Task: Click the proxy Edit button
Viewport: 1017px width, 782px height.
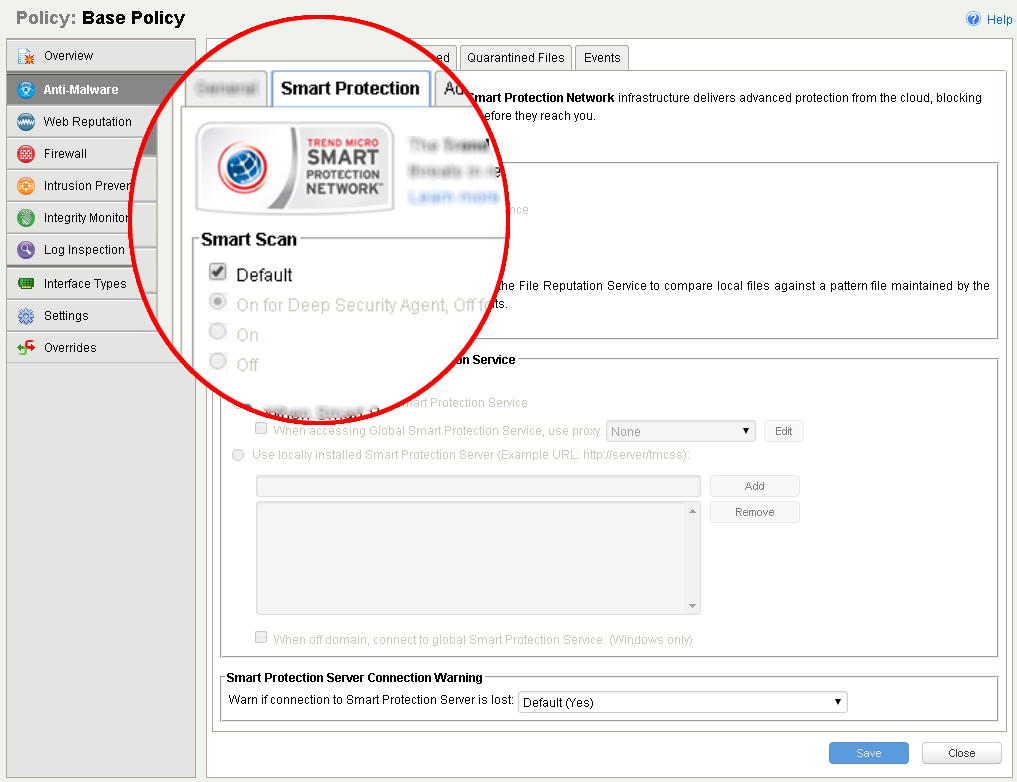Action: (784, 431)
